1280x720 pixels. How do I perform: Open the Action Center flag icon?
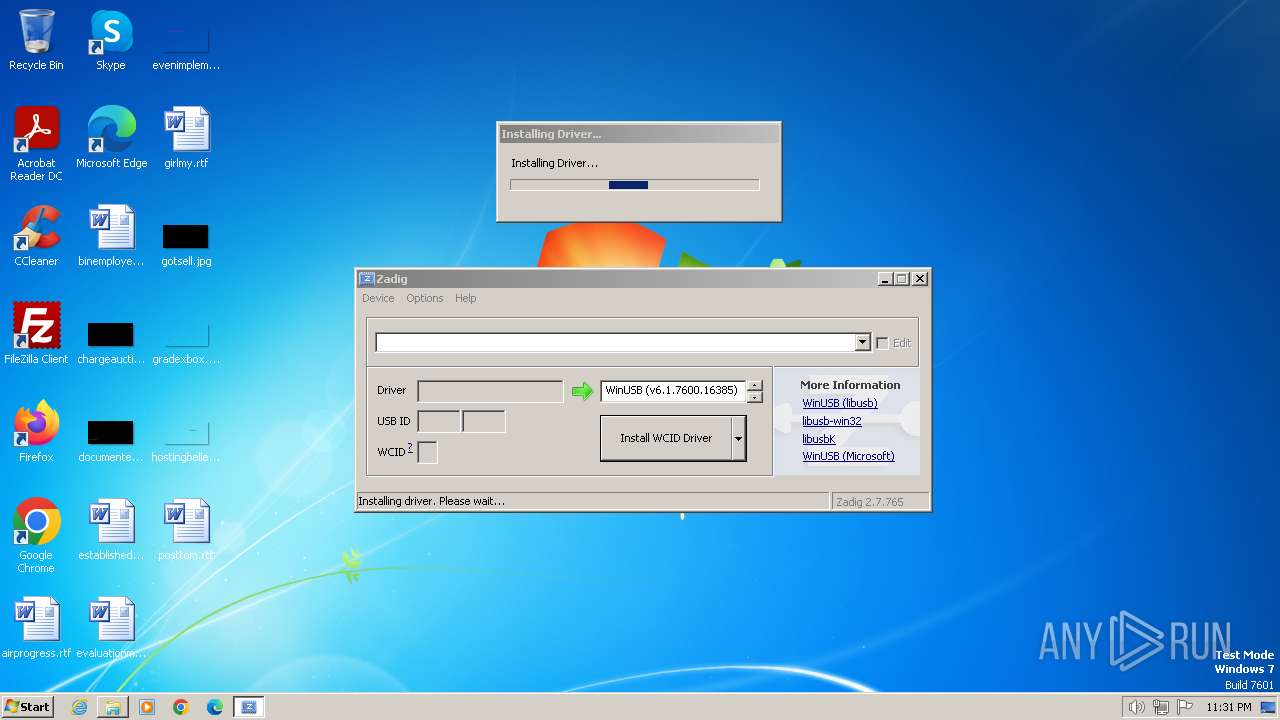[x=1185, y=707]
